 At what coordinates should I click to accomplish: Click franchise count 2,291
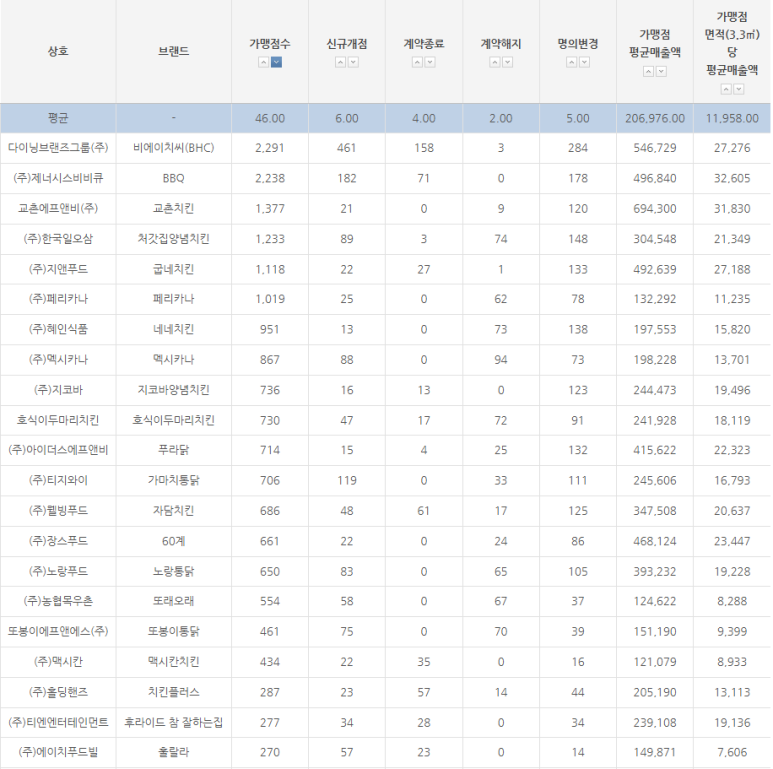point(270,148)
